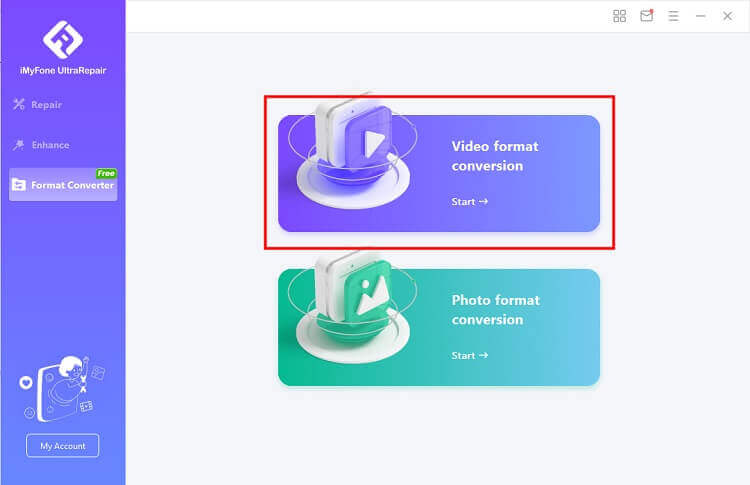
Task: Click the green Free badge
Action: 105,173
